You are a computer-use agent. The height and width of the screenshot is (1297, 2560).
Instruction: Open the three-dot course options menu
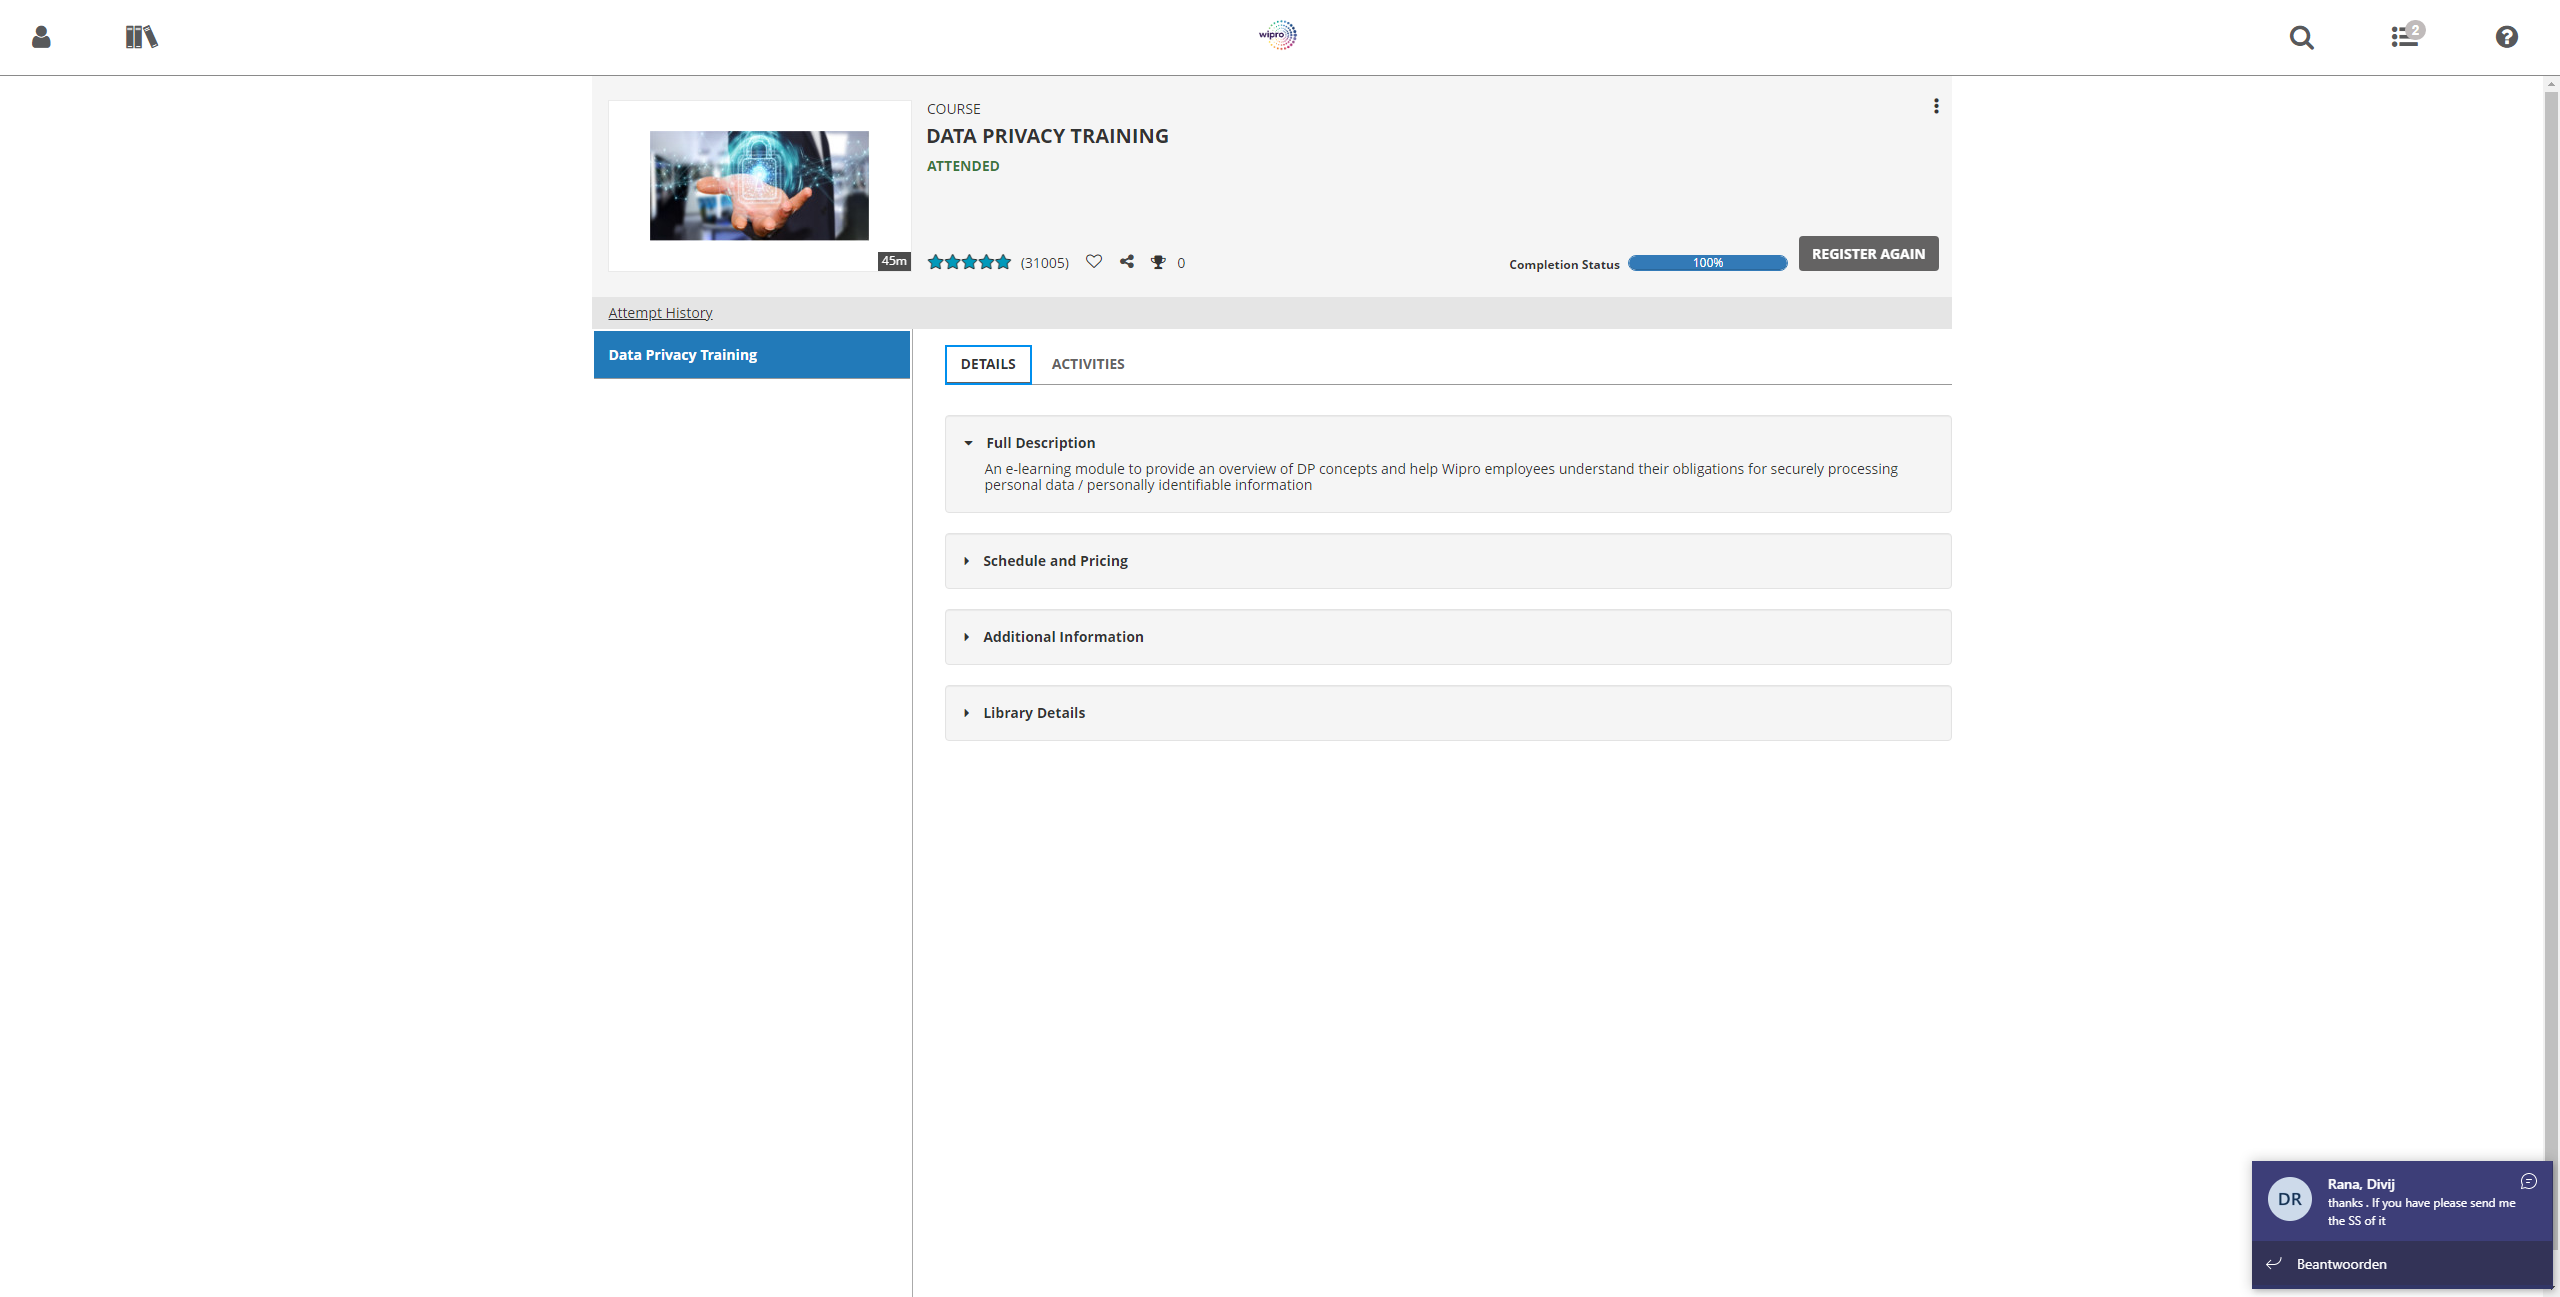[x=1936, y=106]
